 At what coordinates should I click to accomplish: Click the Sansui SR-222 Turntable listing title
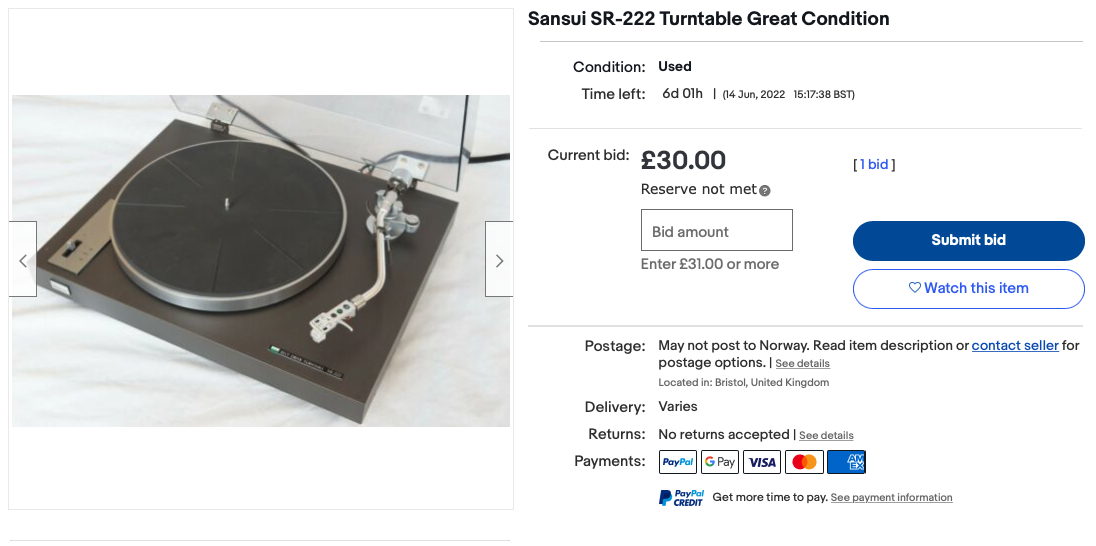coord(708,19)
